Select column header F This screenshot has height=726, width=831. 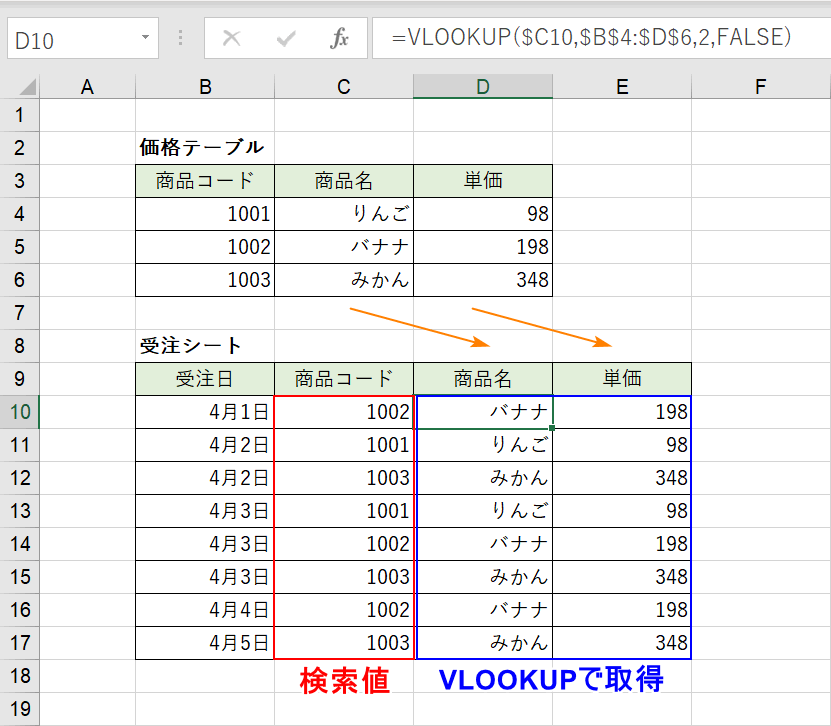(761, 86)
